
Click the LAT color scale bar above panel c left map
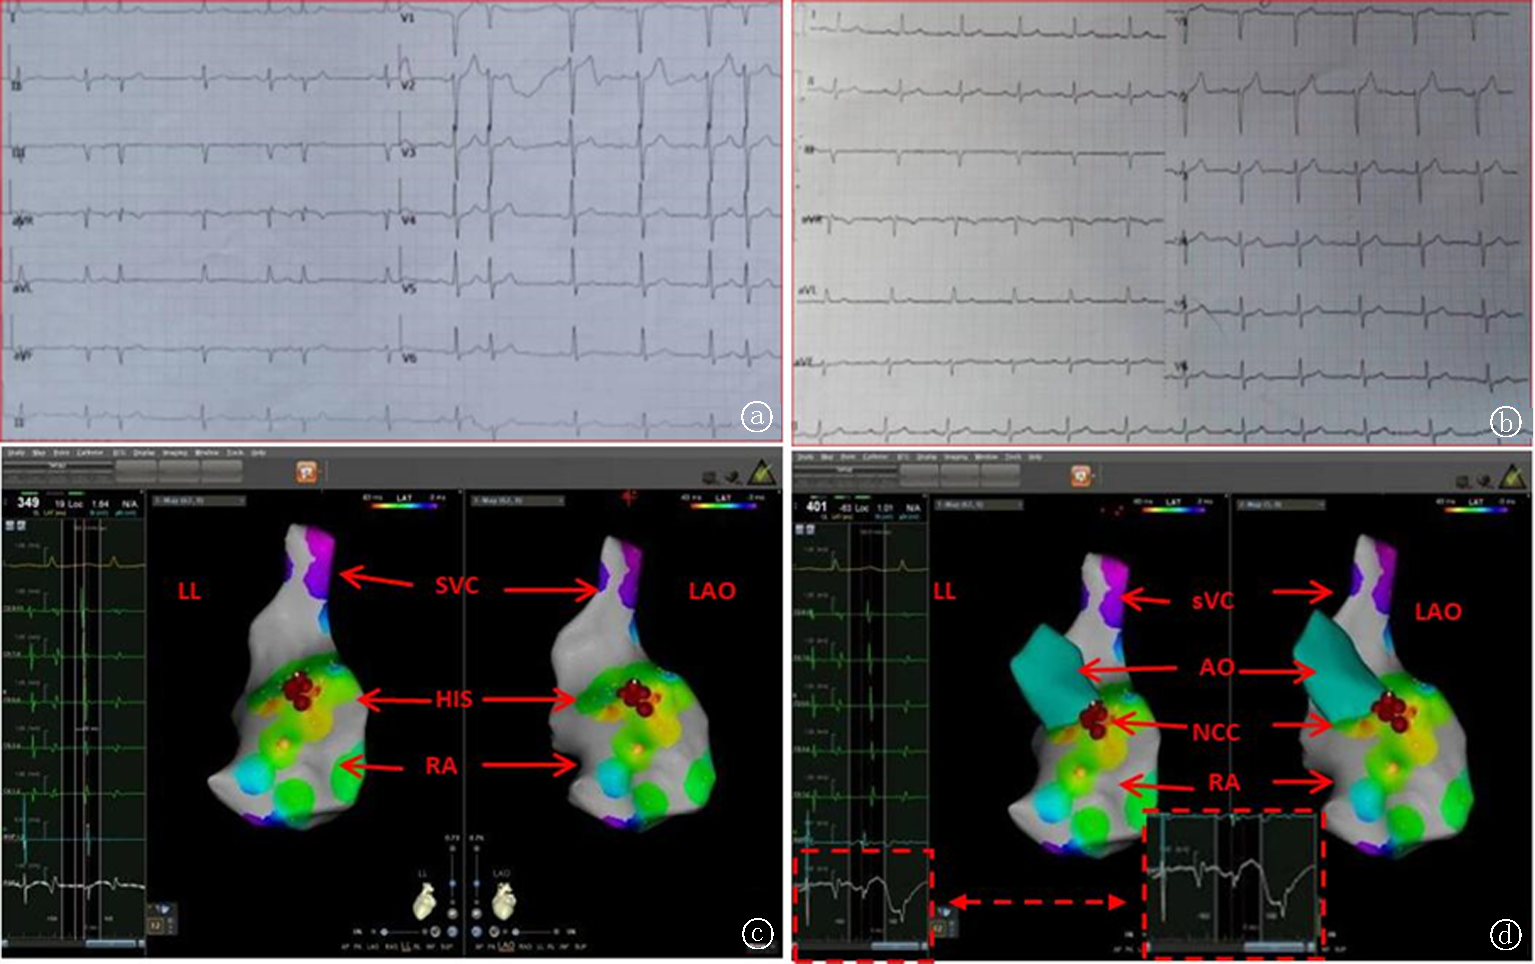click(x=404, y=506)
